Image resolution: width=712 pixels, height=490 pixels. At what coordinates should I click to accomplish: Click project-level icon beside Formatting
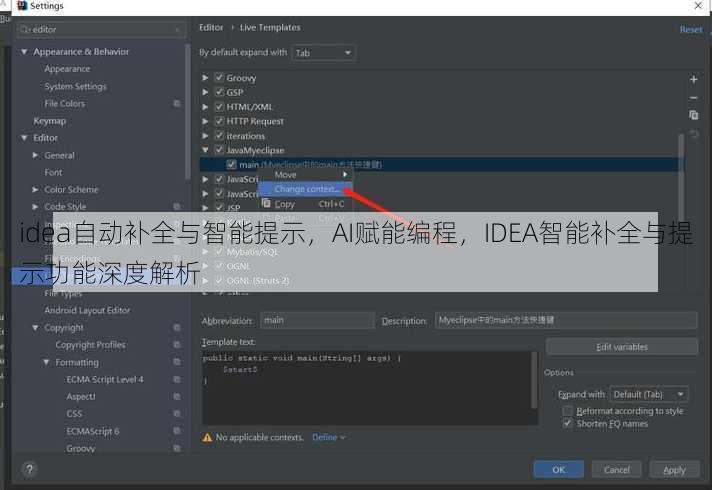pos(177,362)
